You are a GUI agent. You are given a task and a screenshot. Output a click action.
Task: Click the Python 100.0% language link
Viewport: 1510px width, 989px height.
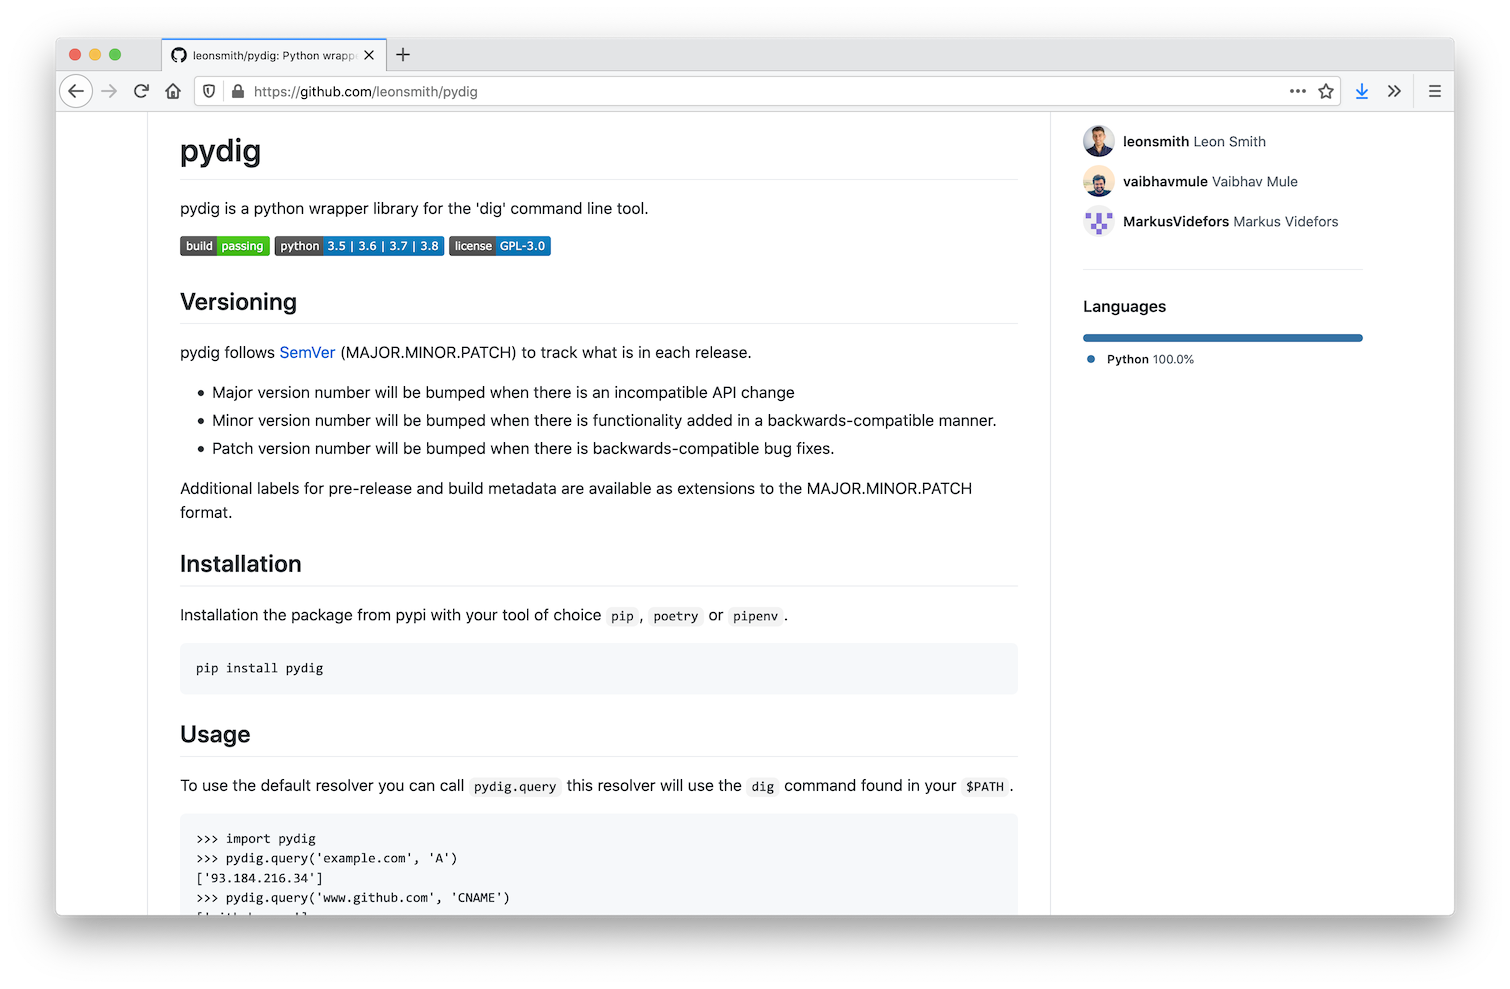click(1150, 359)
